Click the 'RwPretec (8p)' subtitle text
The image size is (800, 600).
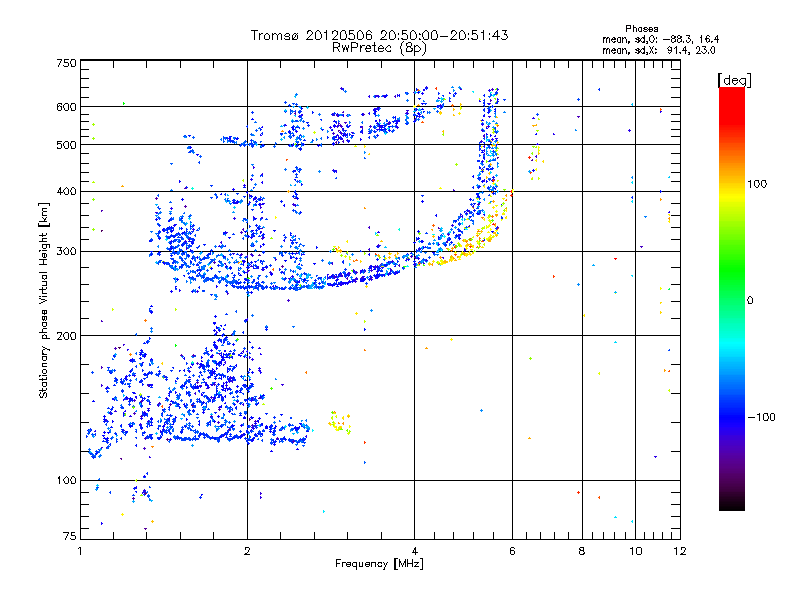click(379, 48)
